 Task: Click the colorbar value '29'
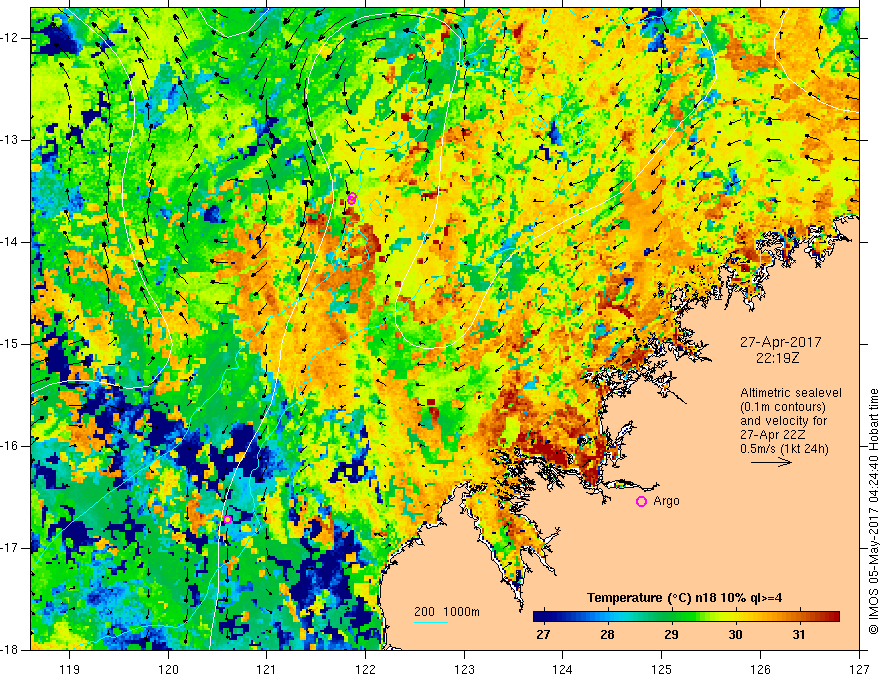[x=671, y=635]
